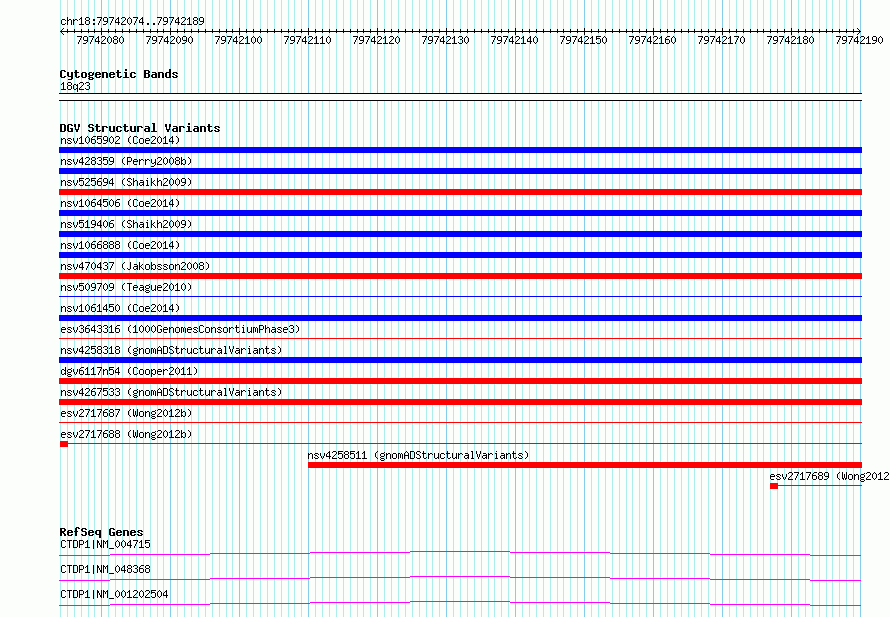The image size is (890, 617).
Task: Click ruler position 79742160
Action: 652,40
